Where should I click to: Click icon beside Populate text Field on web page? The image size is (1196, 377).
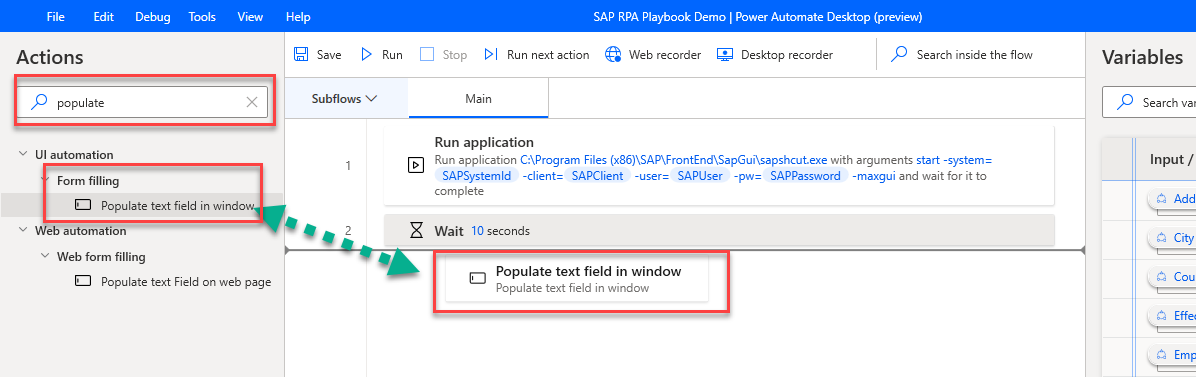coord(83,282)
